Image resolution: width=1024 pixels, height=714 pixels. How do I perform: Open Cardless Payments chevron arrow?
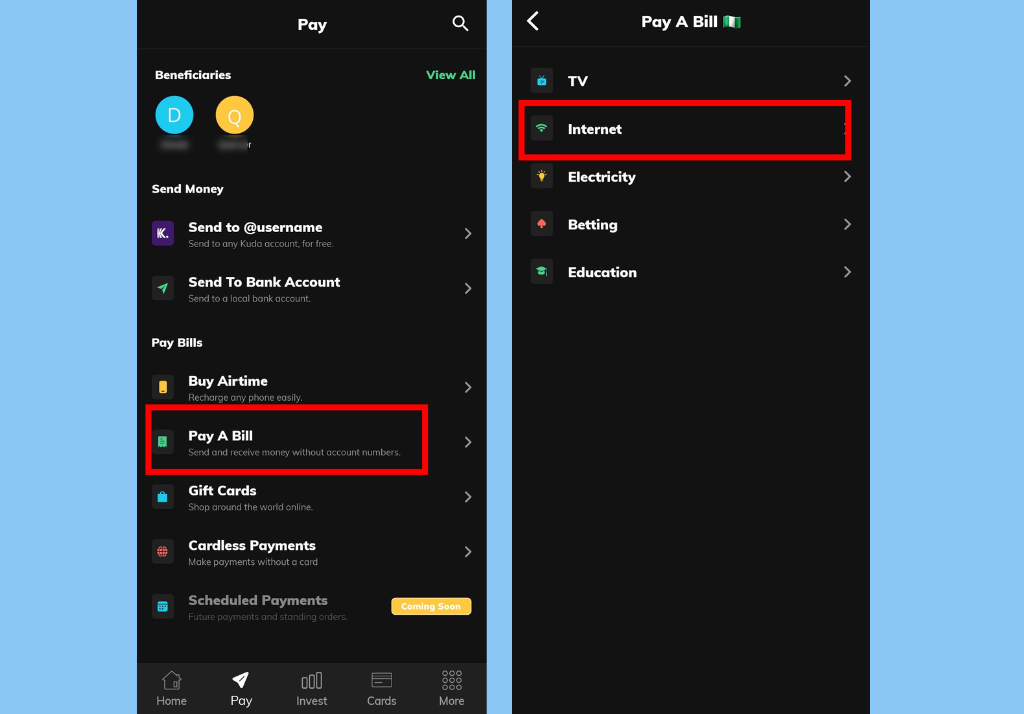[x=468, y=552]
